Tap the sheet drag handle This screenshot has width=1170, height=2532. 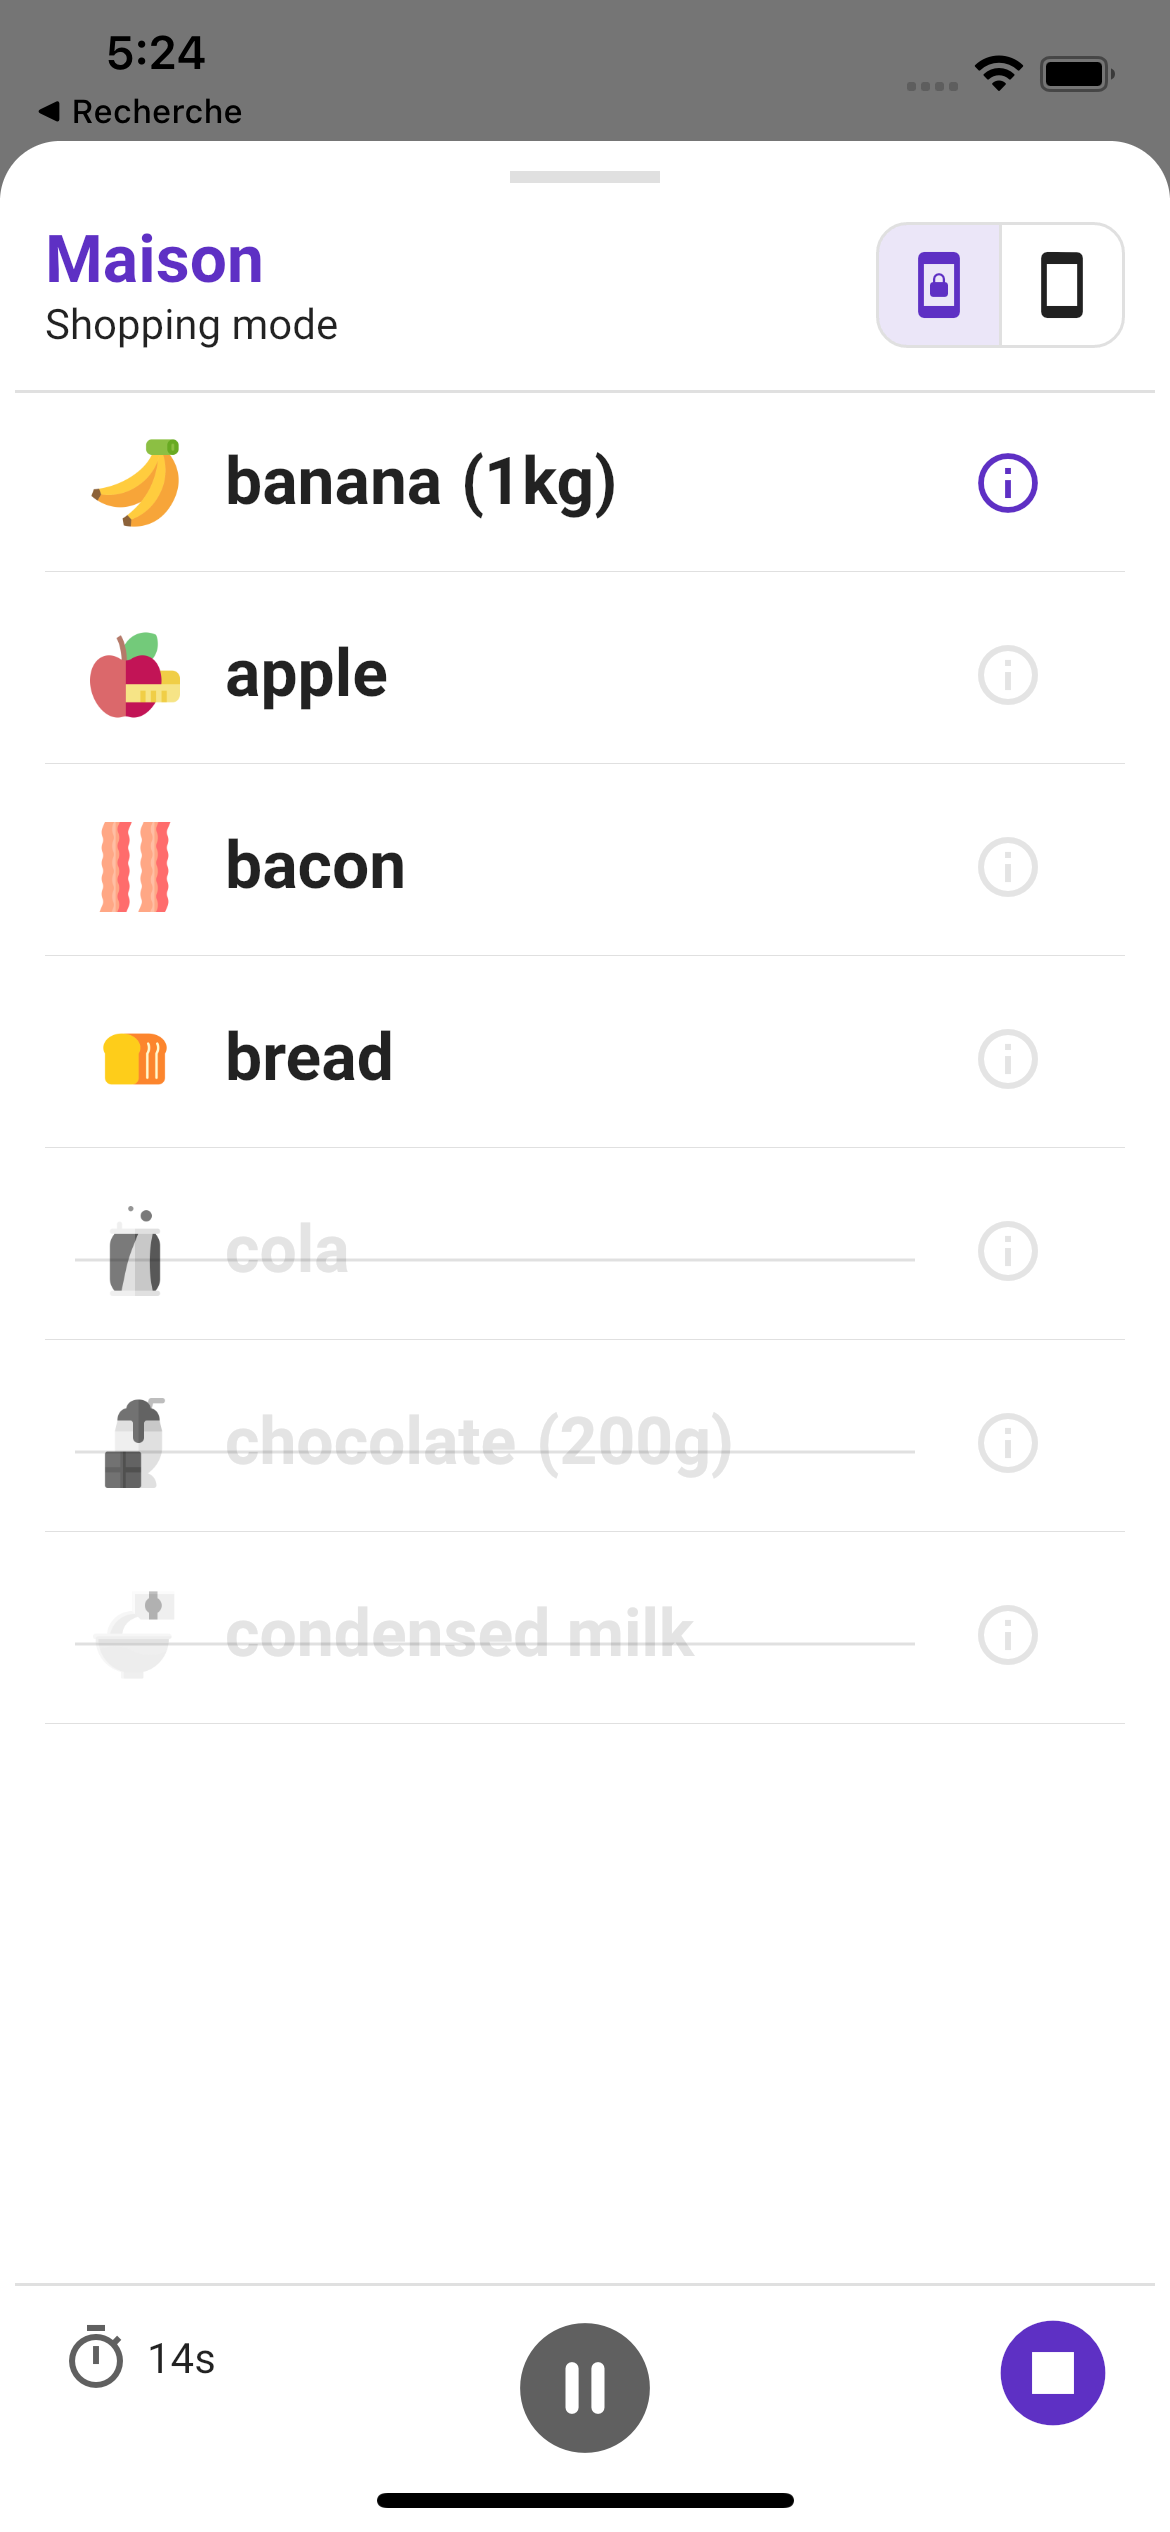pyautogui.click(x=585, y=177)
